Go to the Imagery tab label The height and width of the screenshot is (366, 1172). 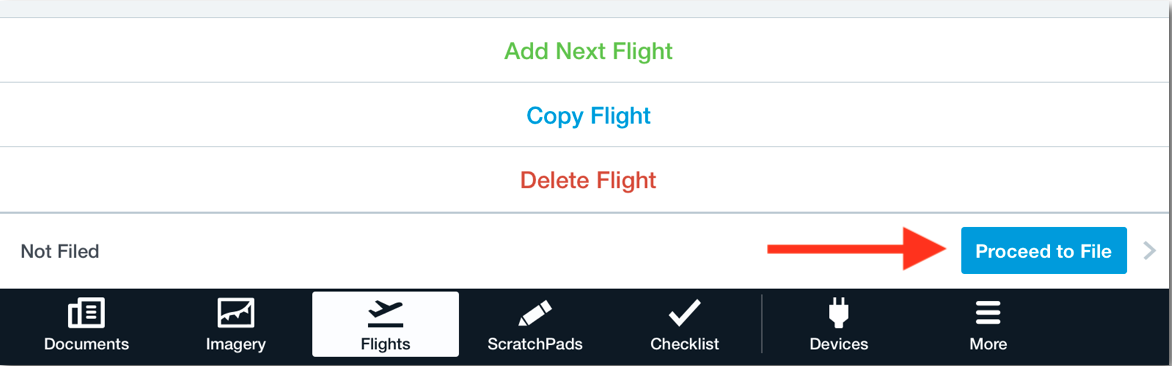[x=235, y=344]
